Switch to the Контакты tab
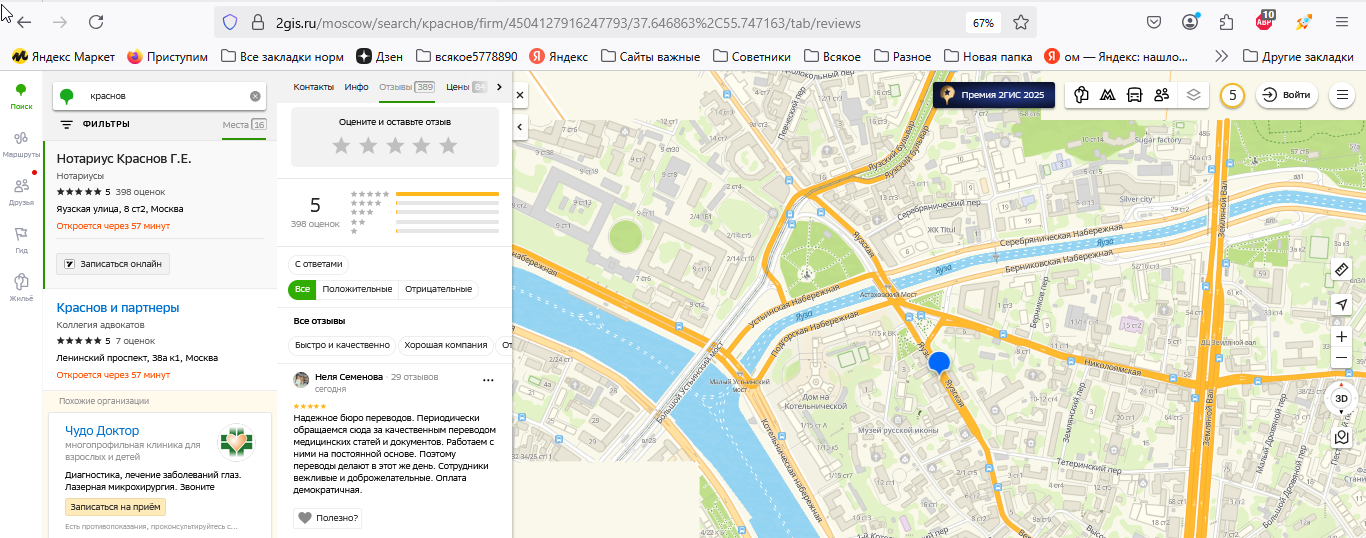The image size is (1366, 538). pyautogui.click(x=313, y=87)
